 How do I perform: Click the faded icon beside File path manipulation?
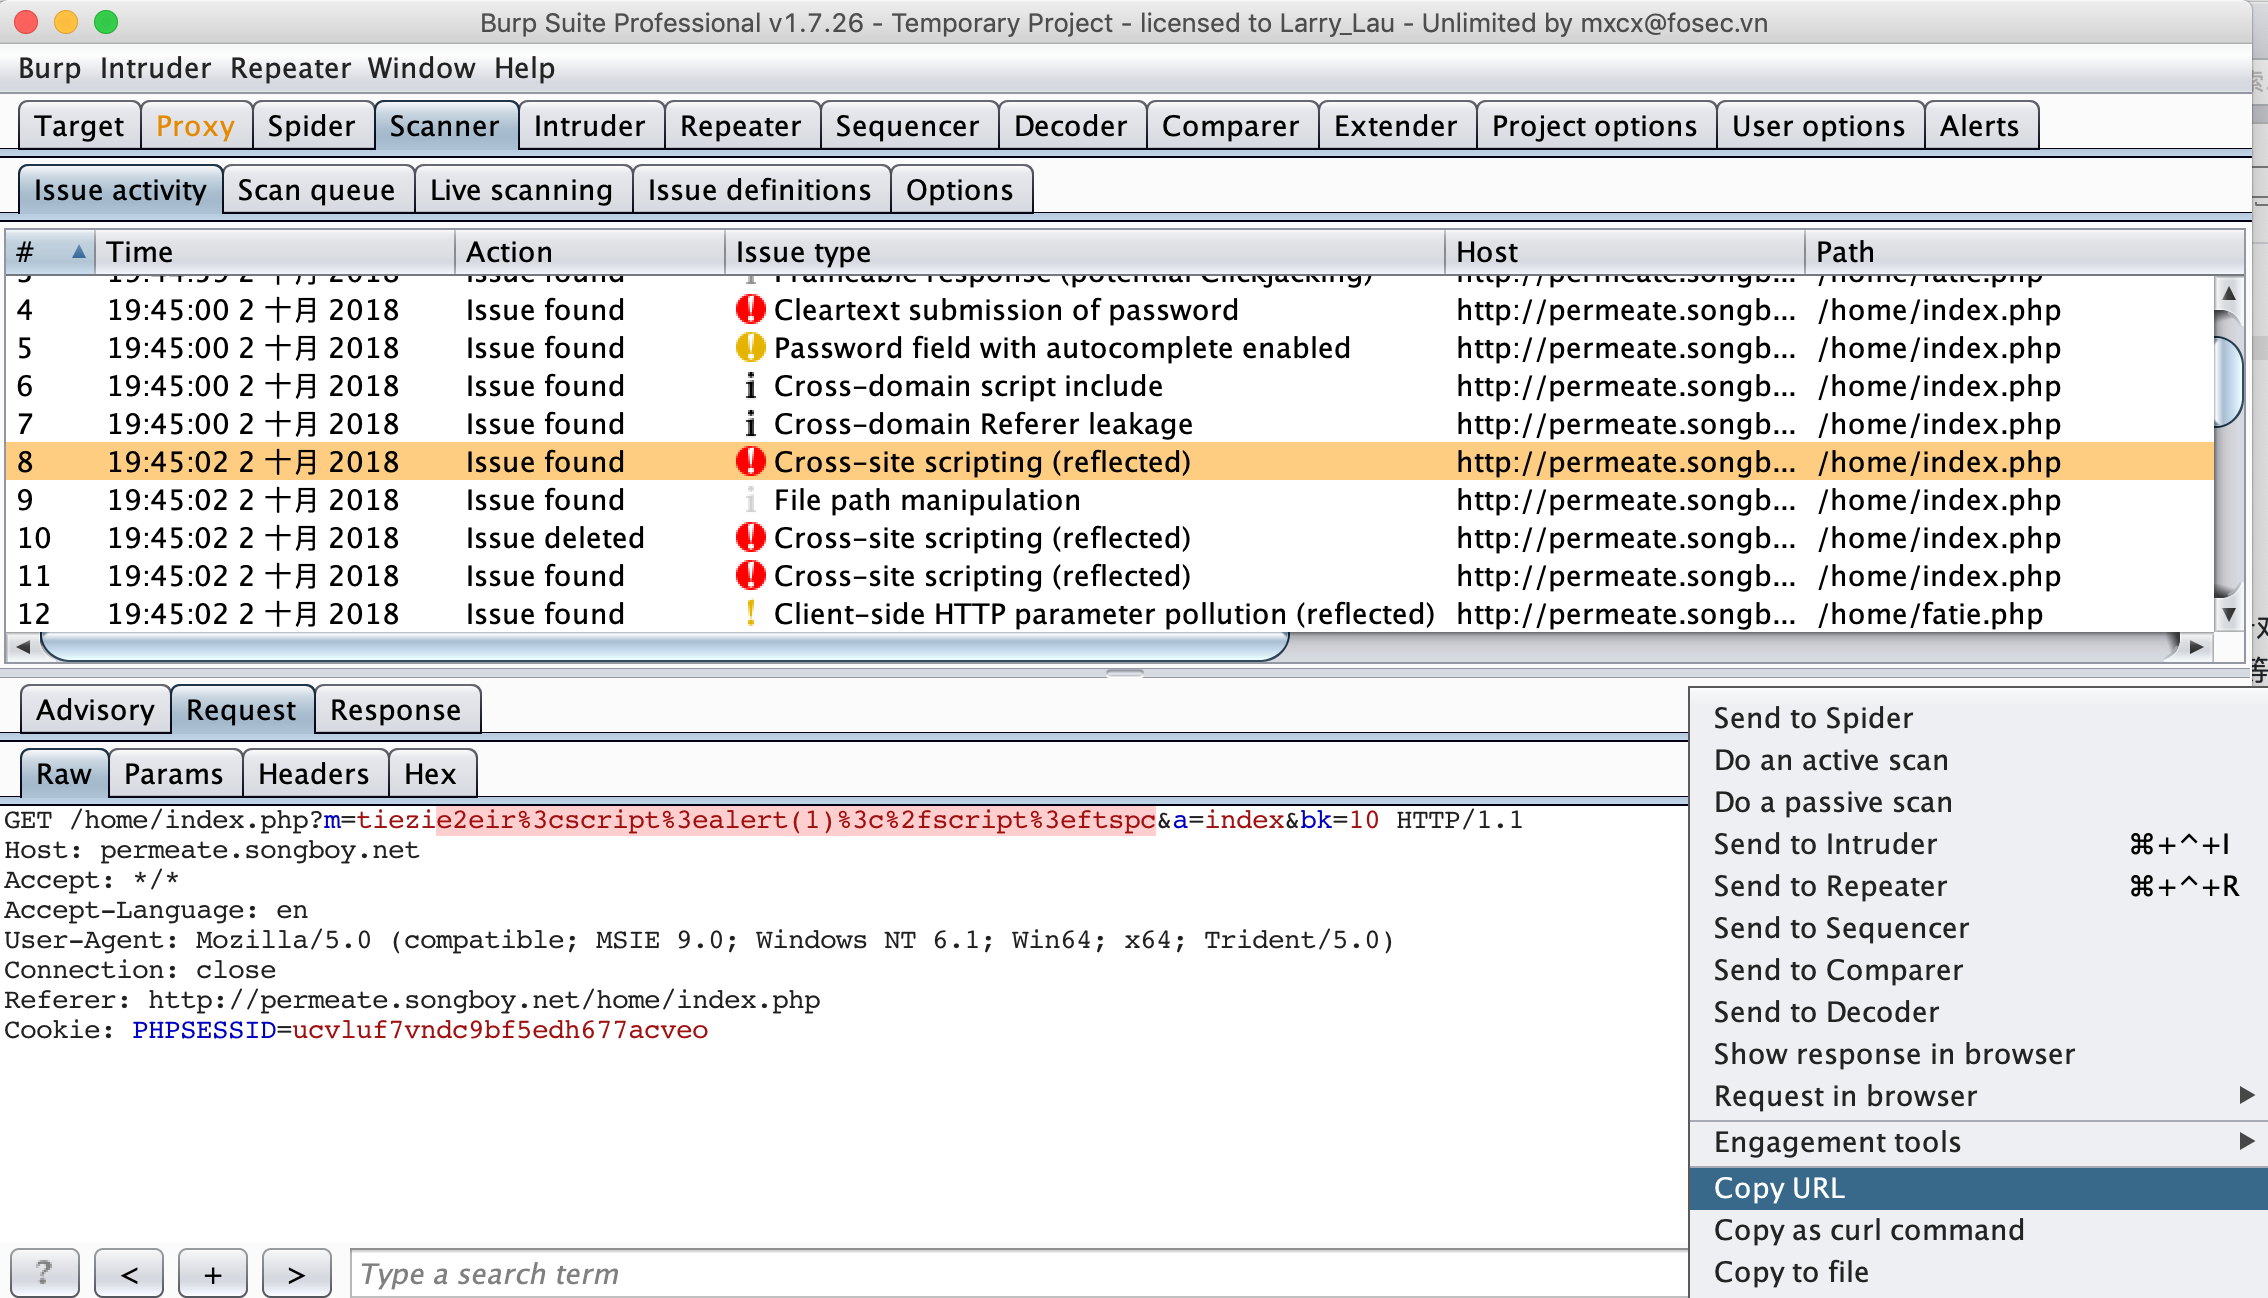[x=750, y=500]
